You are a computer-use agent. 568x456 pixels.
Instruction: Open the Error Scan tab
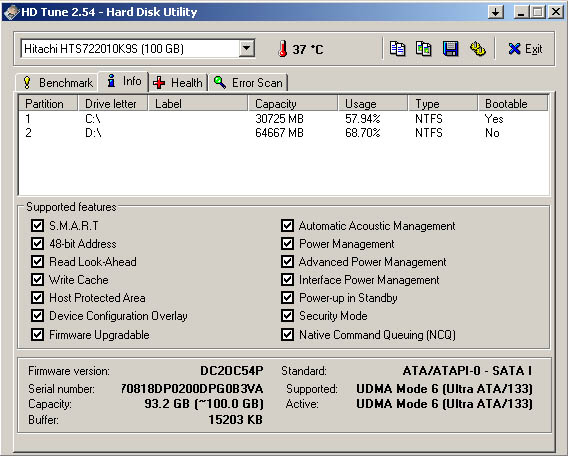(x=248, y=83)
